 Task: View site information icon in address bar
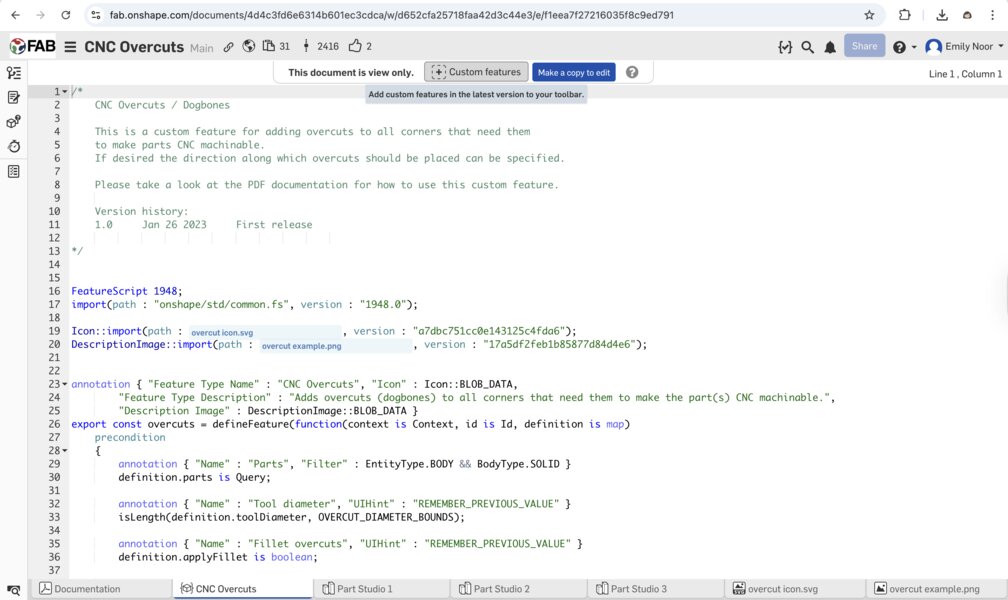(x=96, y=15)
